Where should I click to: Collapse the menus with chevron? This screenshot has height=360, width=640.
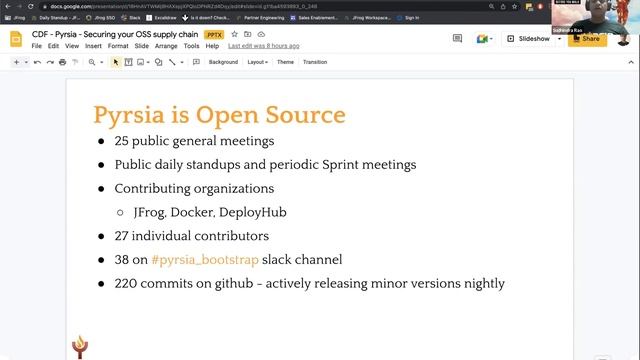(631, 62)
